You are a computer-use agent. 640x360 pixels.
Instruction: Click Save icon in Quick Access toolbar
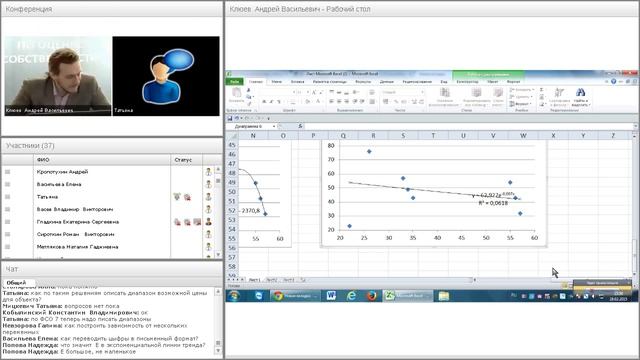(230, 118)
